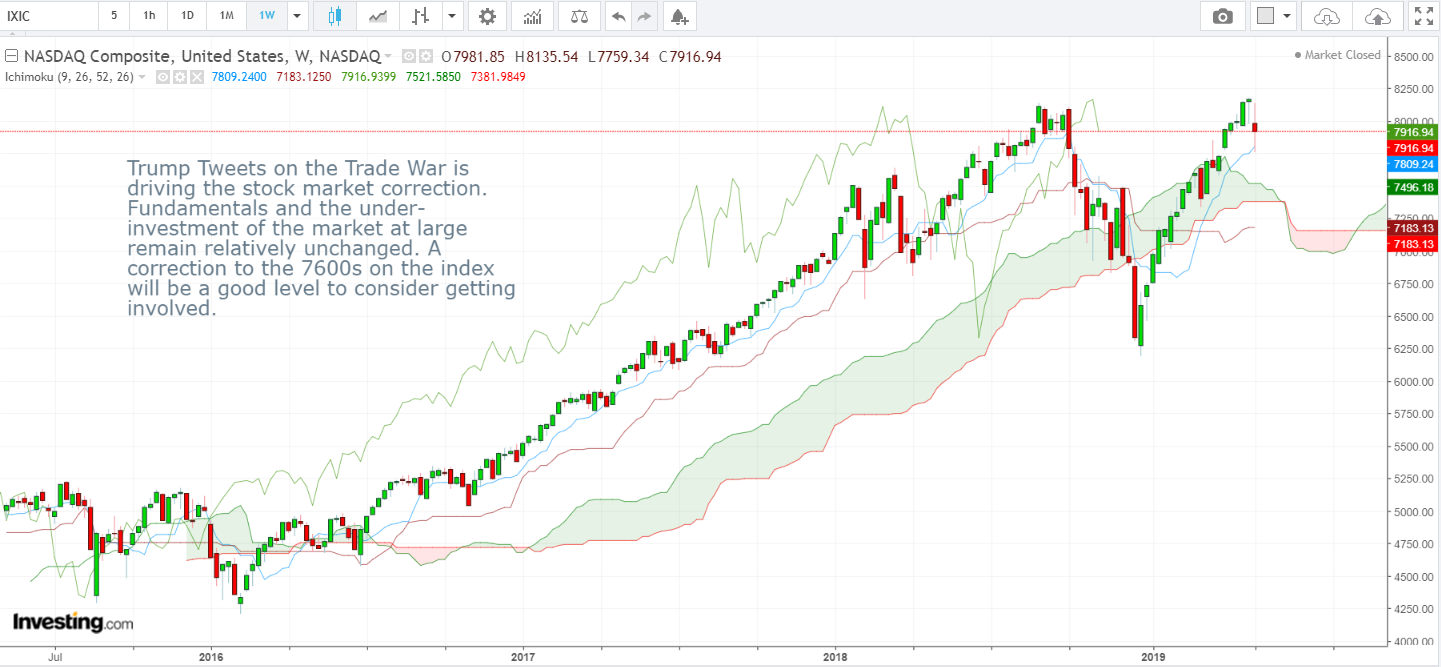Collapse the legend with the minus box

coord(12,56)
